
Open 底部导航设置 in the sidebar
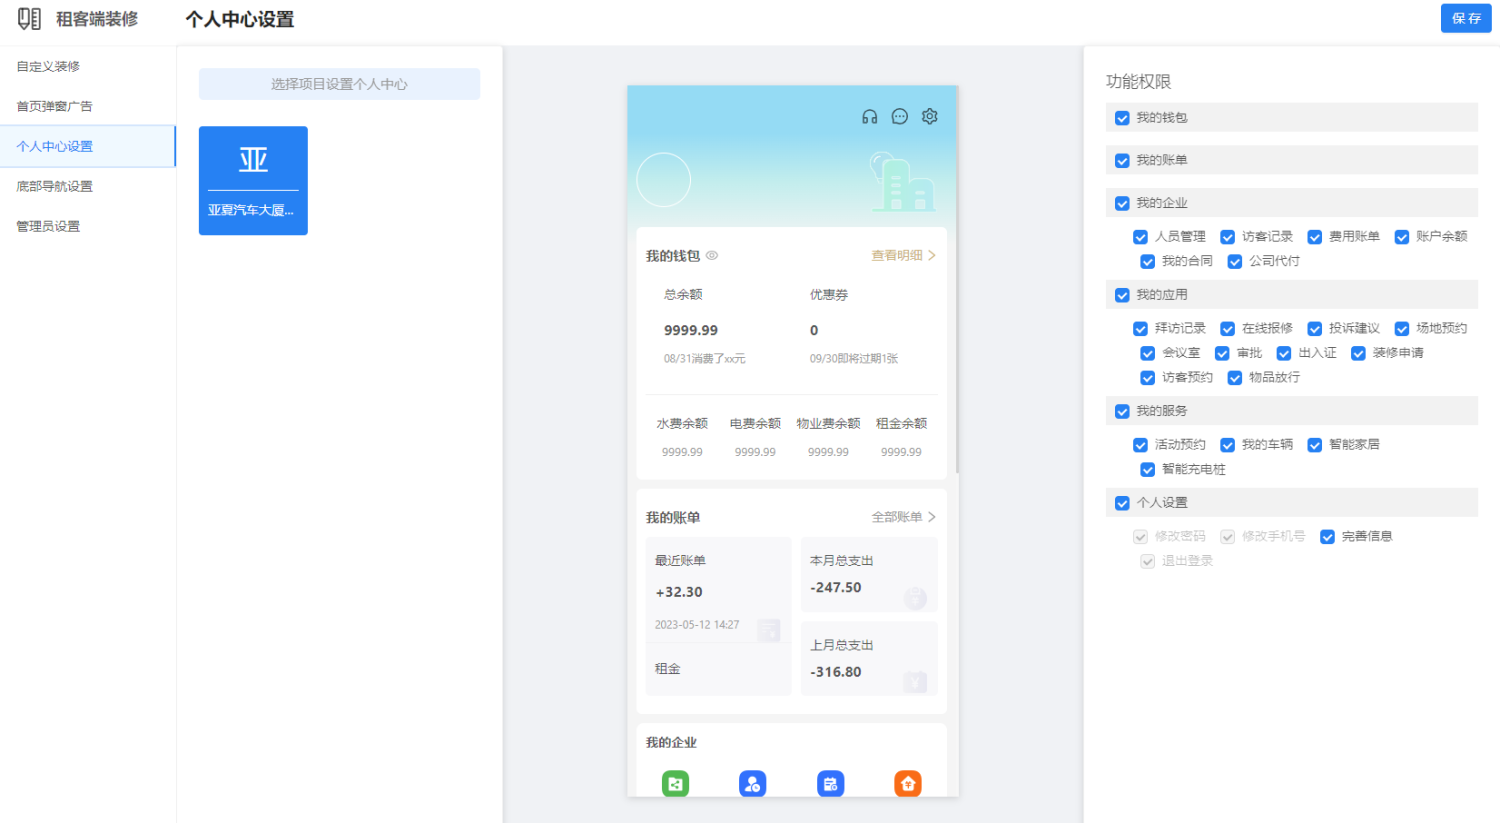click(x=55, y=186)
